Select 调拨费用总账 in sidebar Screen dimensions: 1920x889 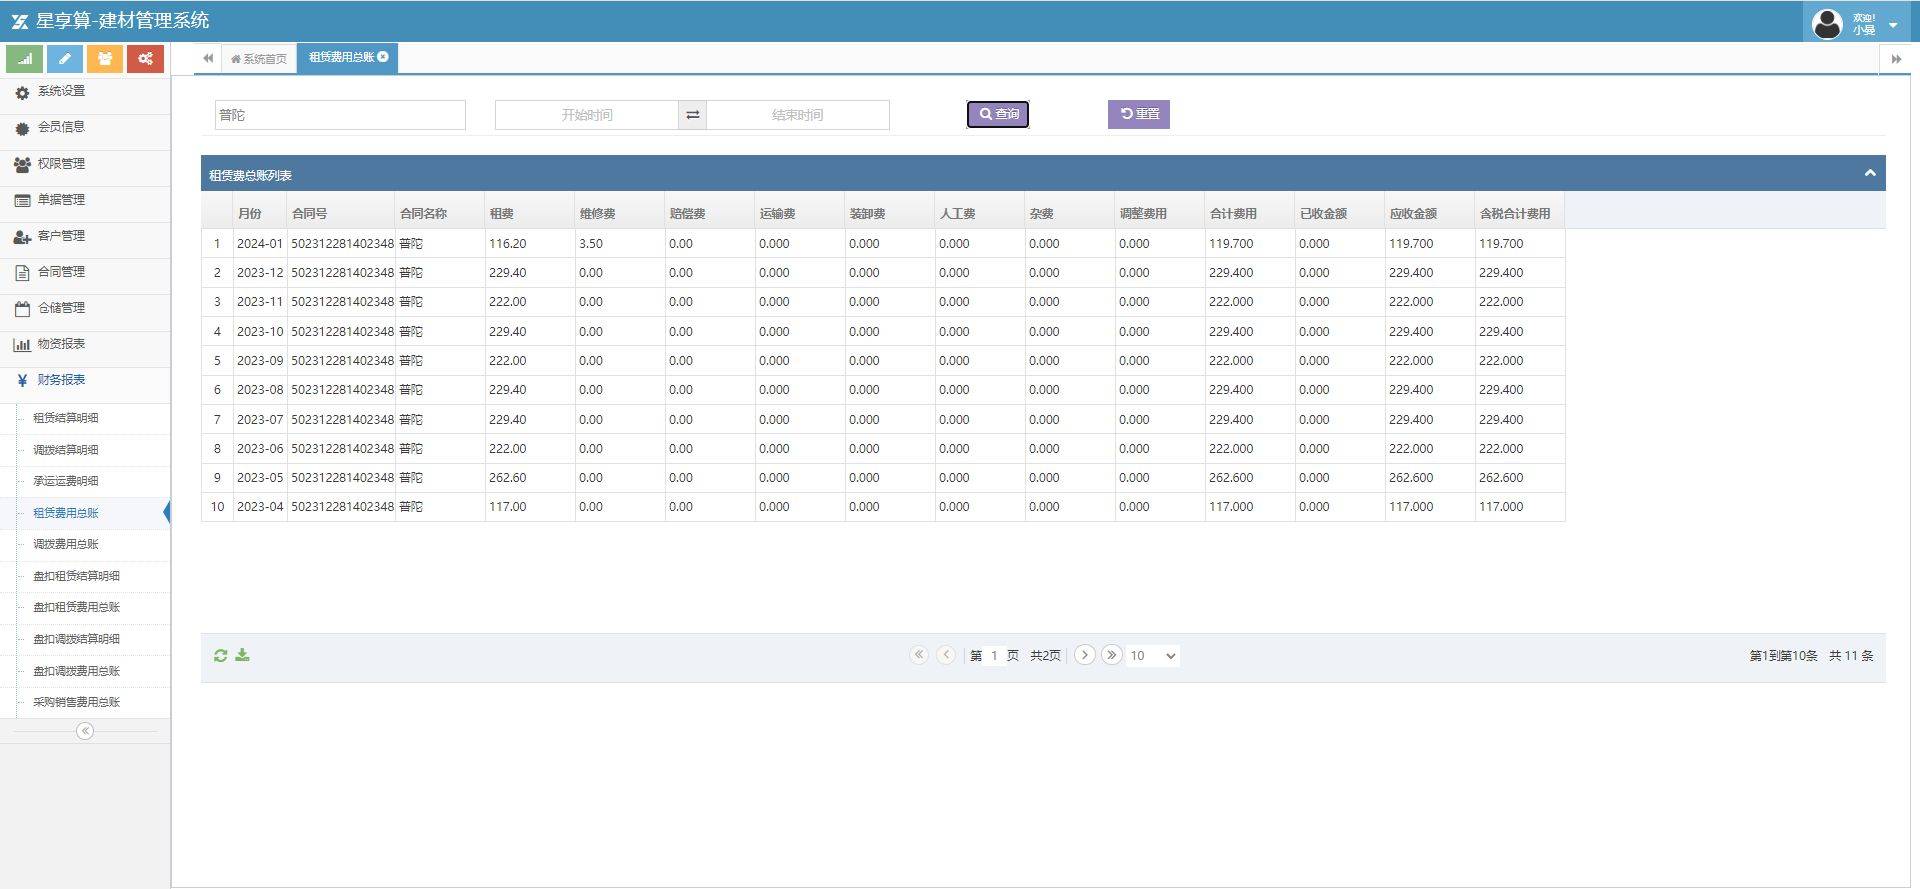66,544
